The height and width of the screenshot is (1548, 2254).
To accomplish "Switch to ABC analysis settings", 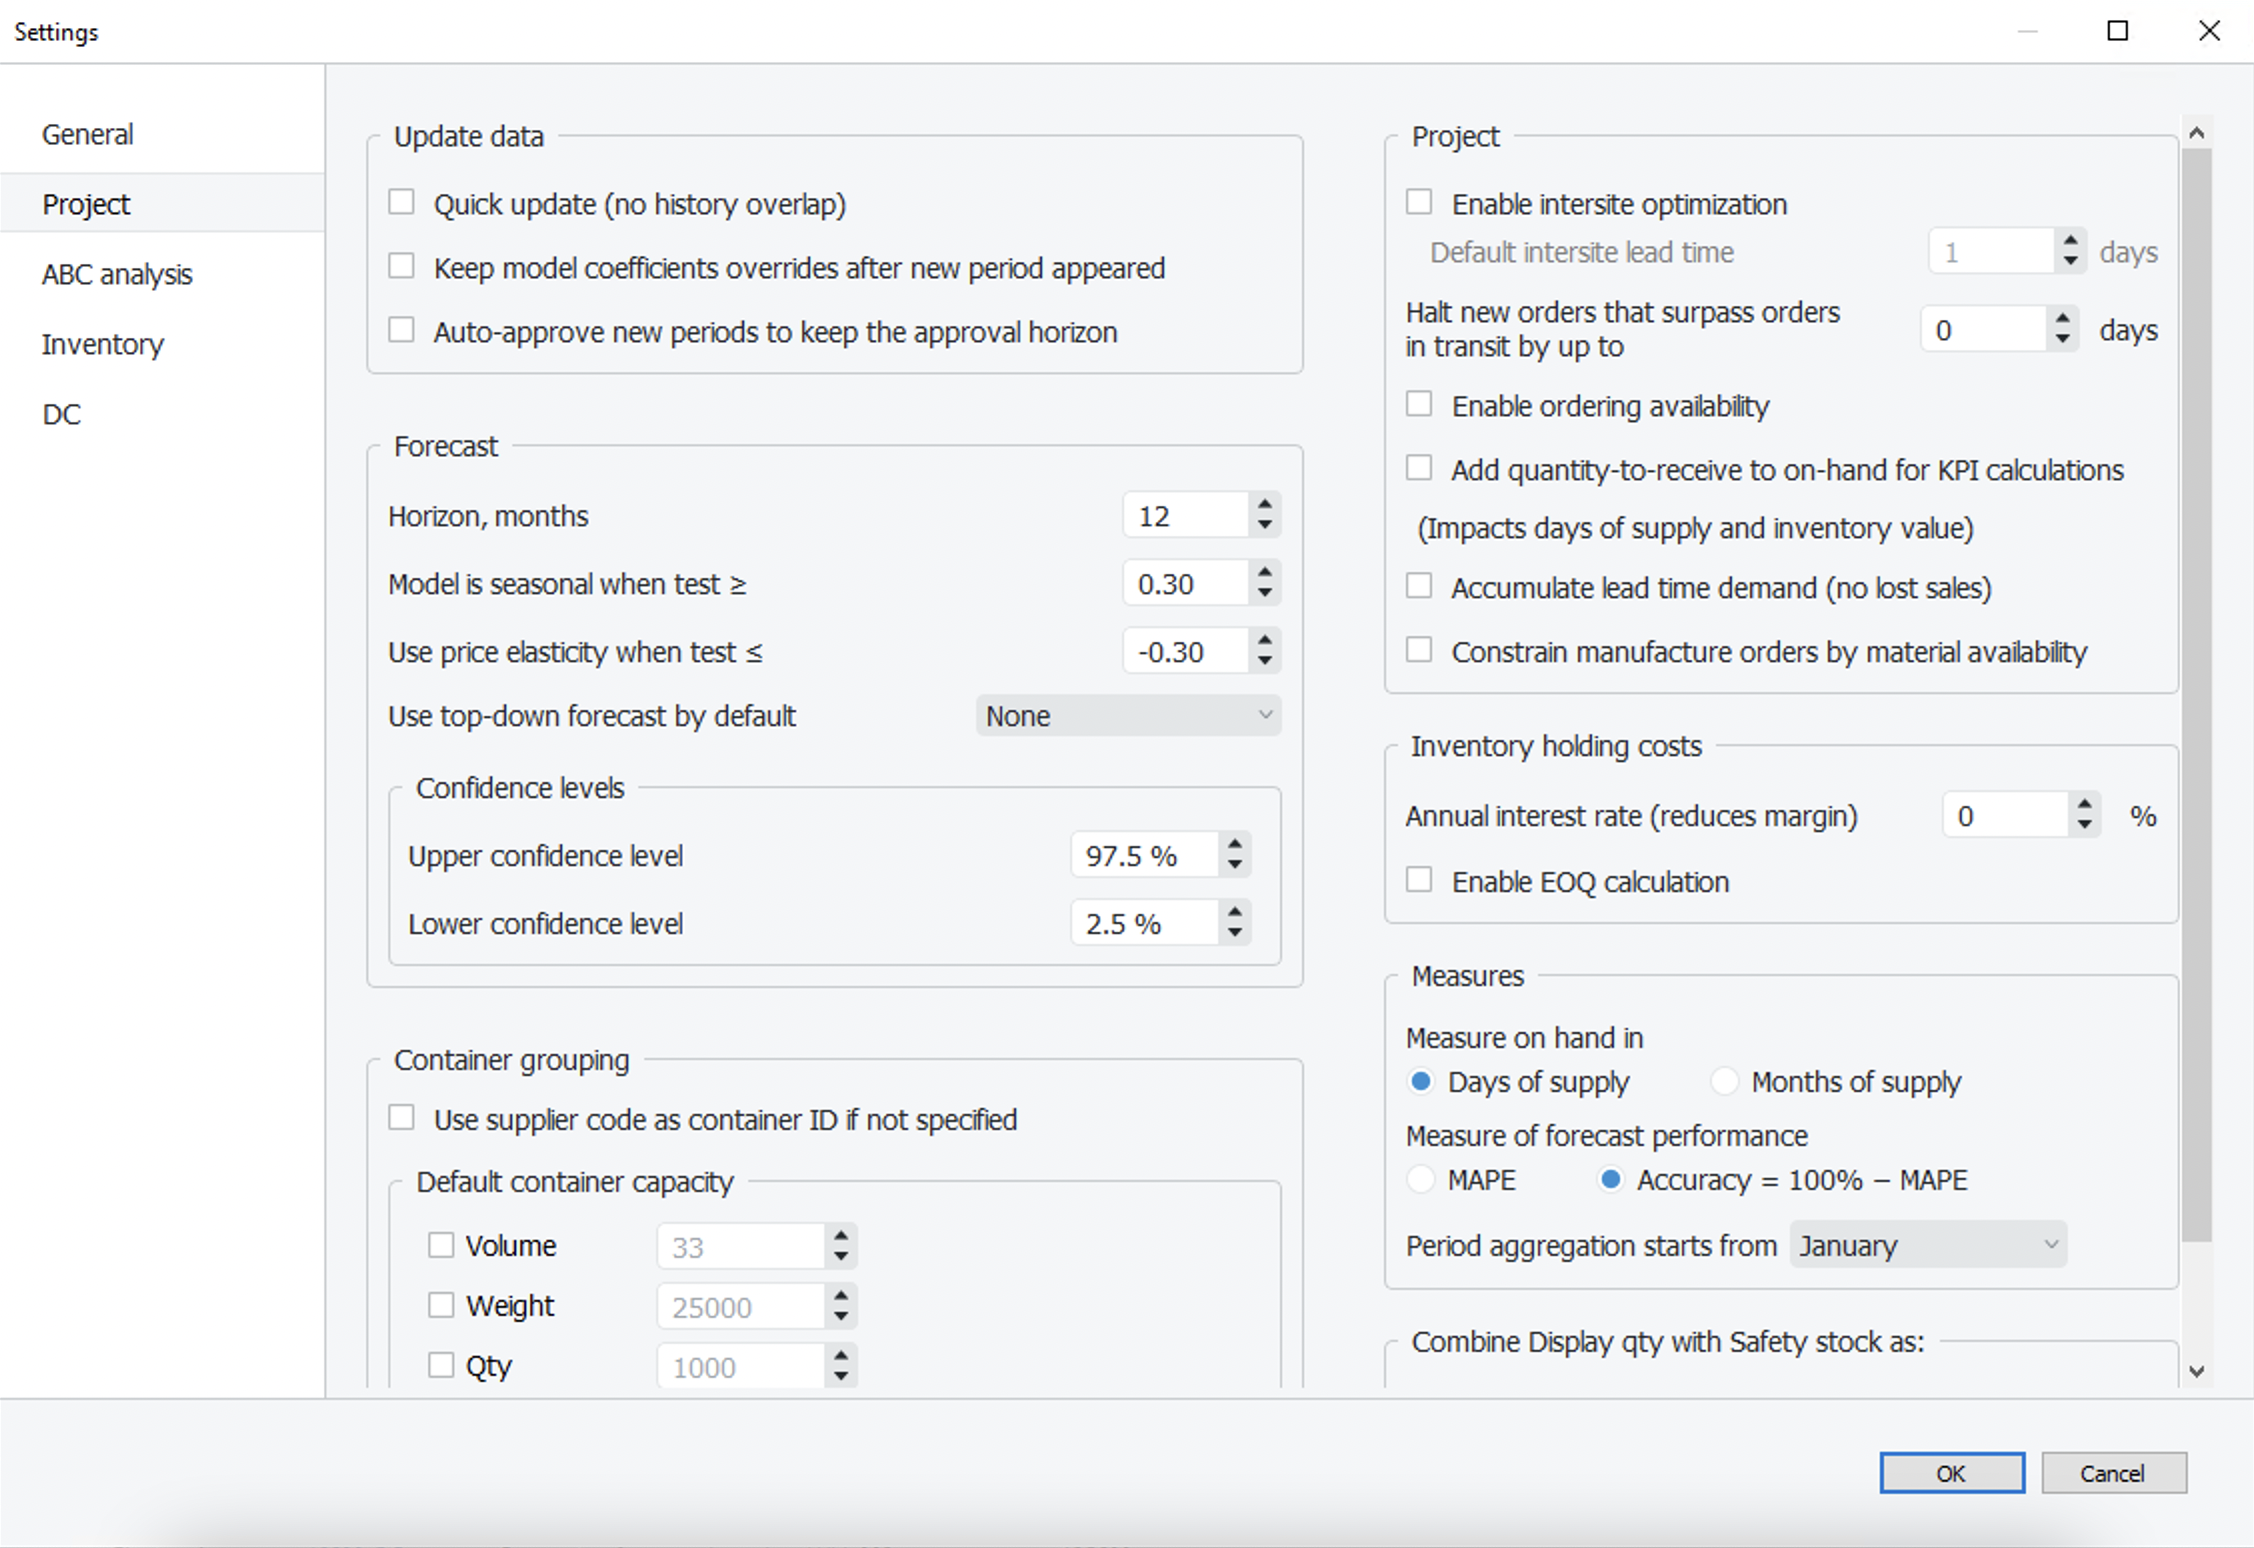I will 117,274.
